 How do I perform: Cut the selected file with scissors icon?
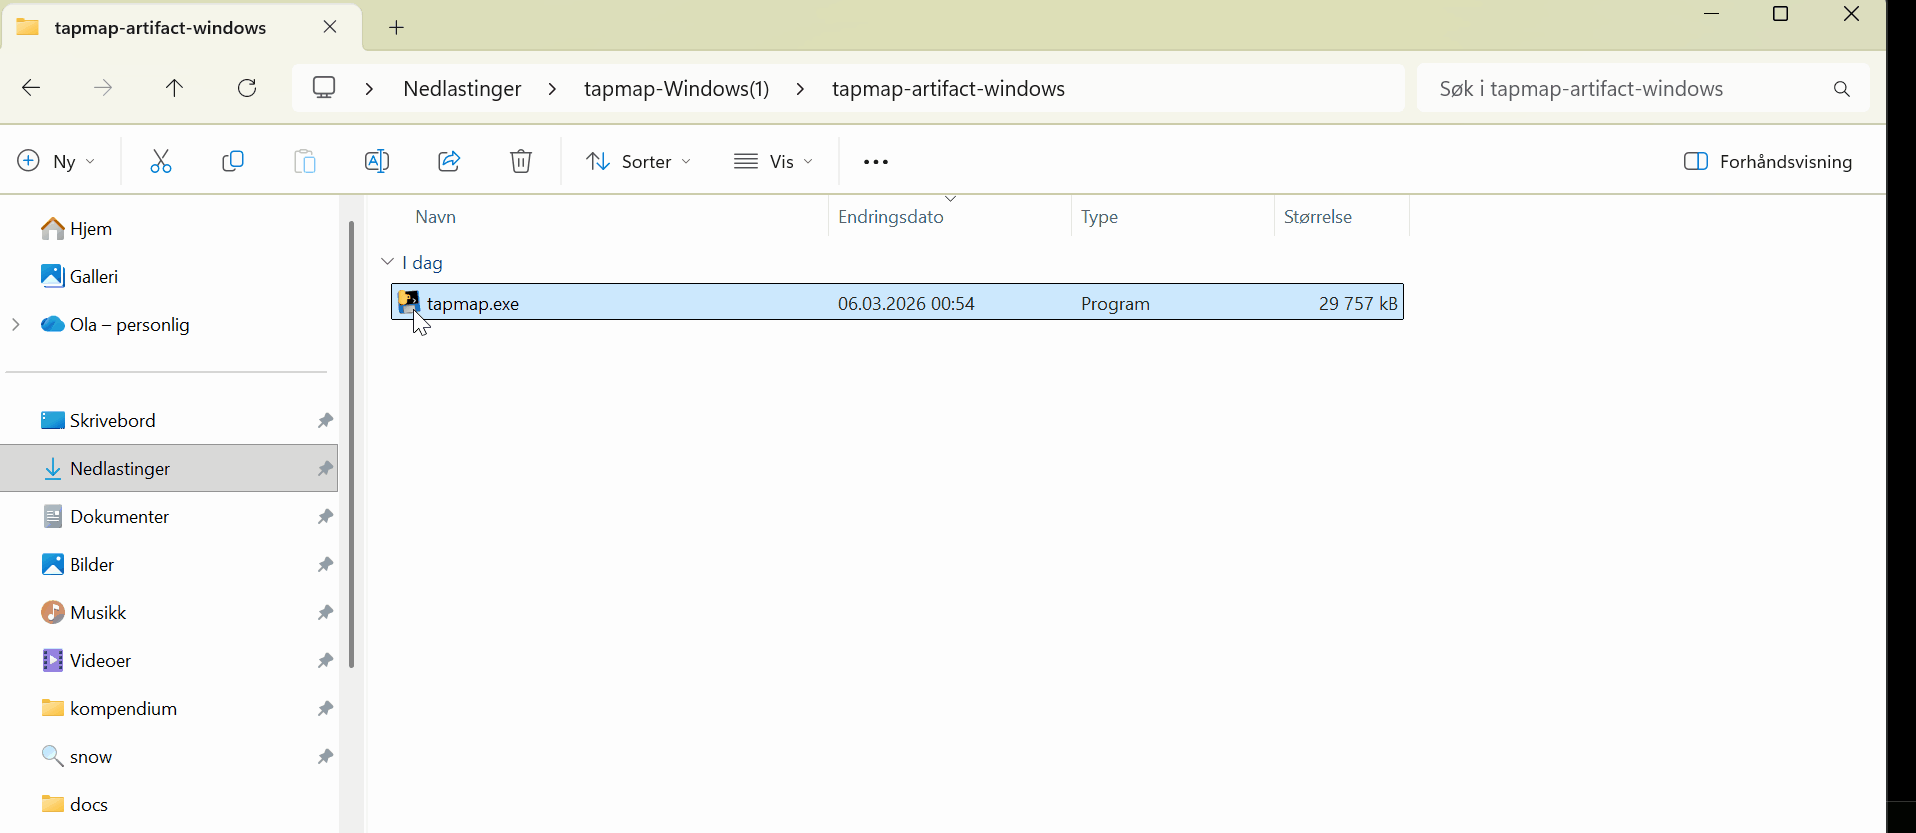click(x=161, y=161)
